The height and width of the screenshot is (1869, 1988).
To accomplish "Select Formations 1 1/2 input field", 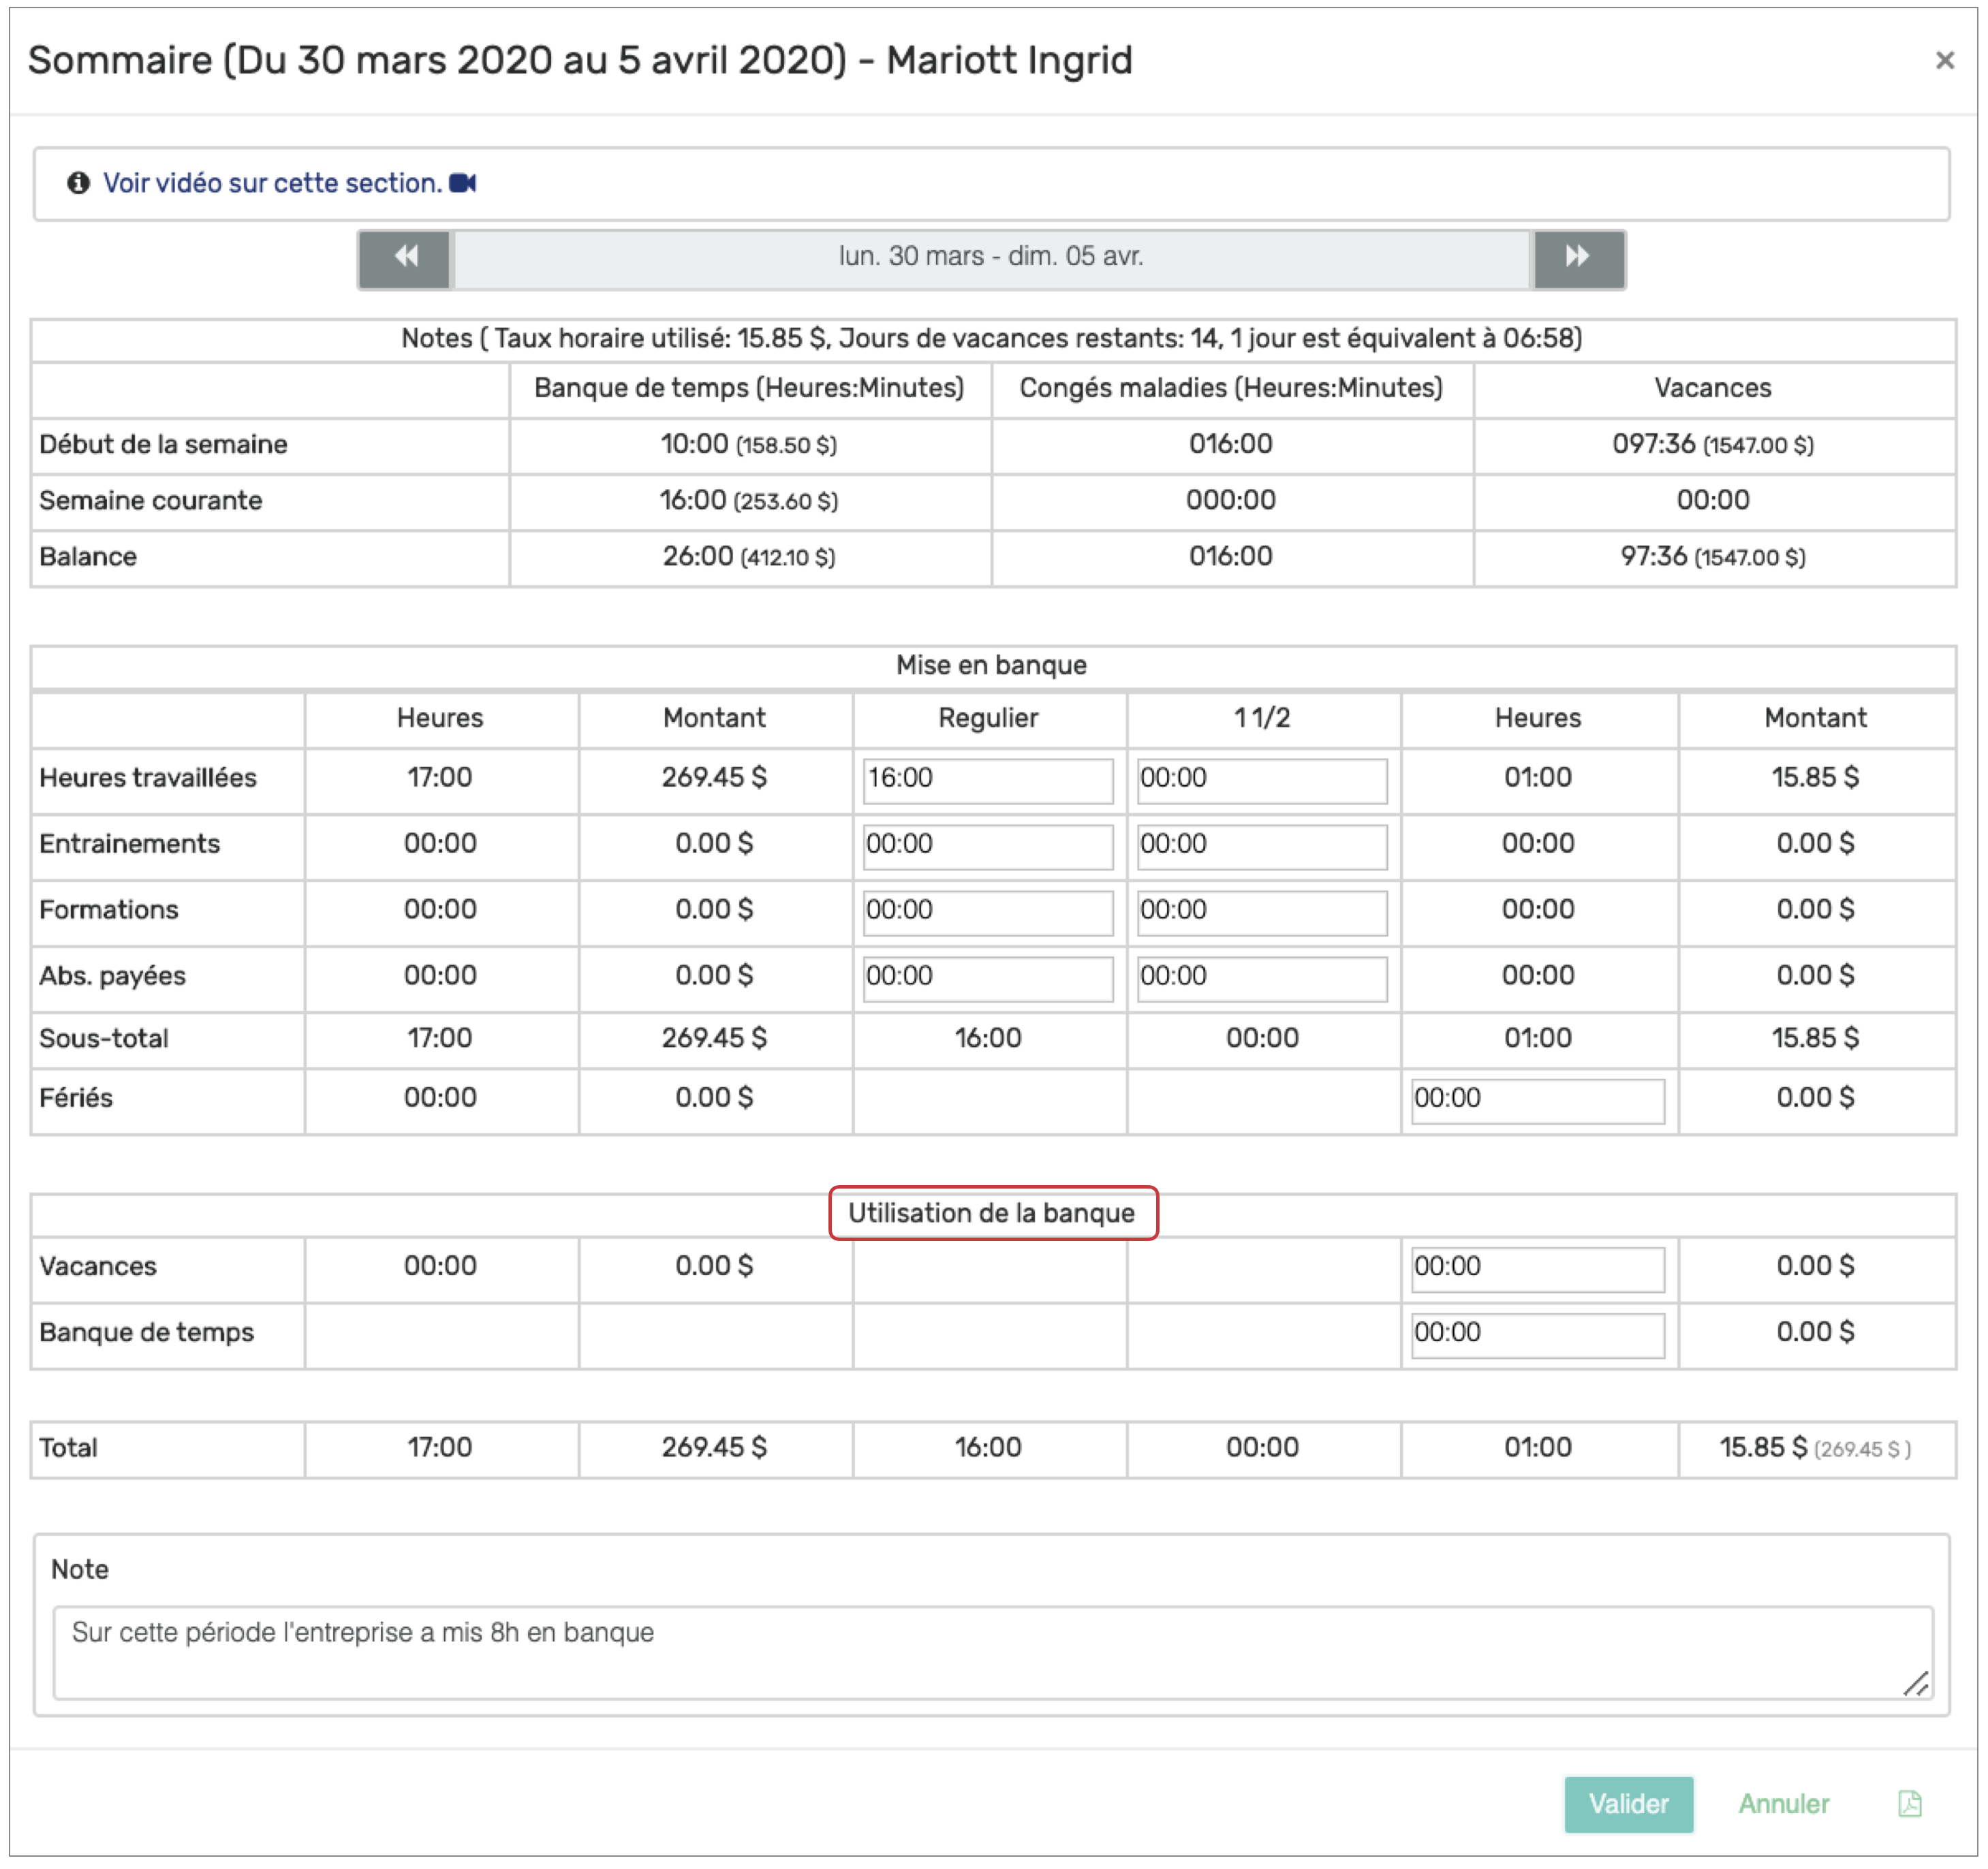I will pyautogui.click(x=1261, y=912).
